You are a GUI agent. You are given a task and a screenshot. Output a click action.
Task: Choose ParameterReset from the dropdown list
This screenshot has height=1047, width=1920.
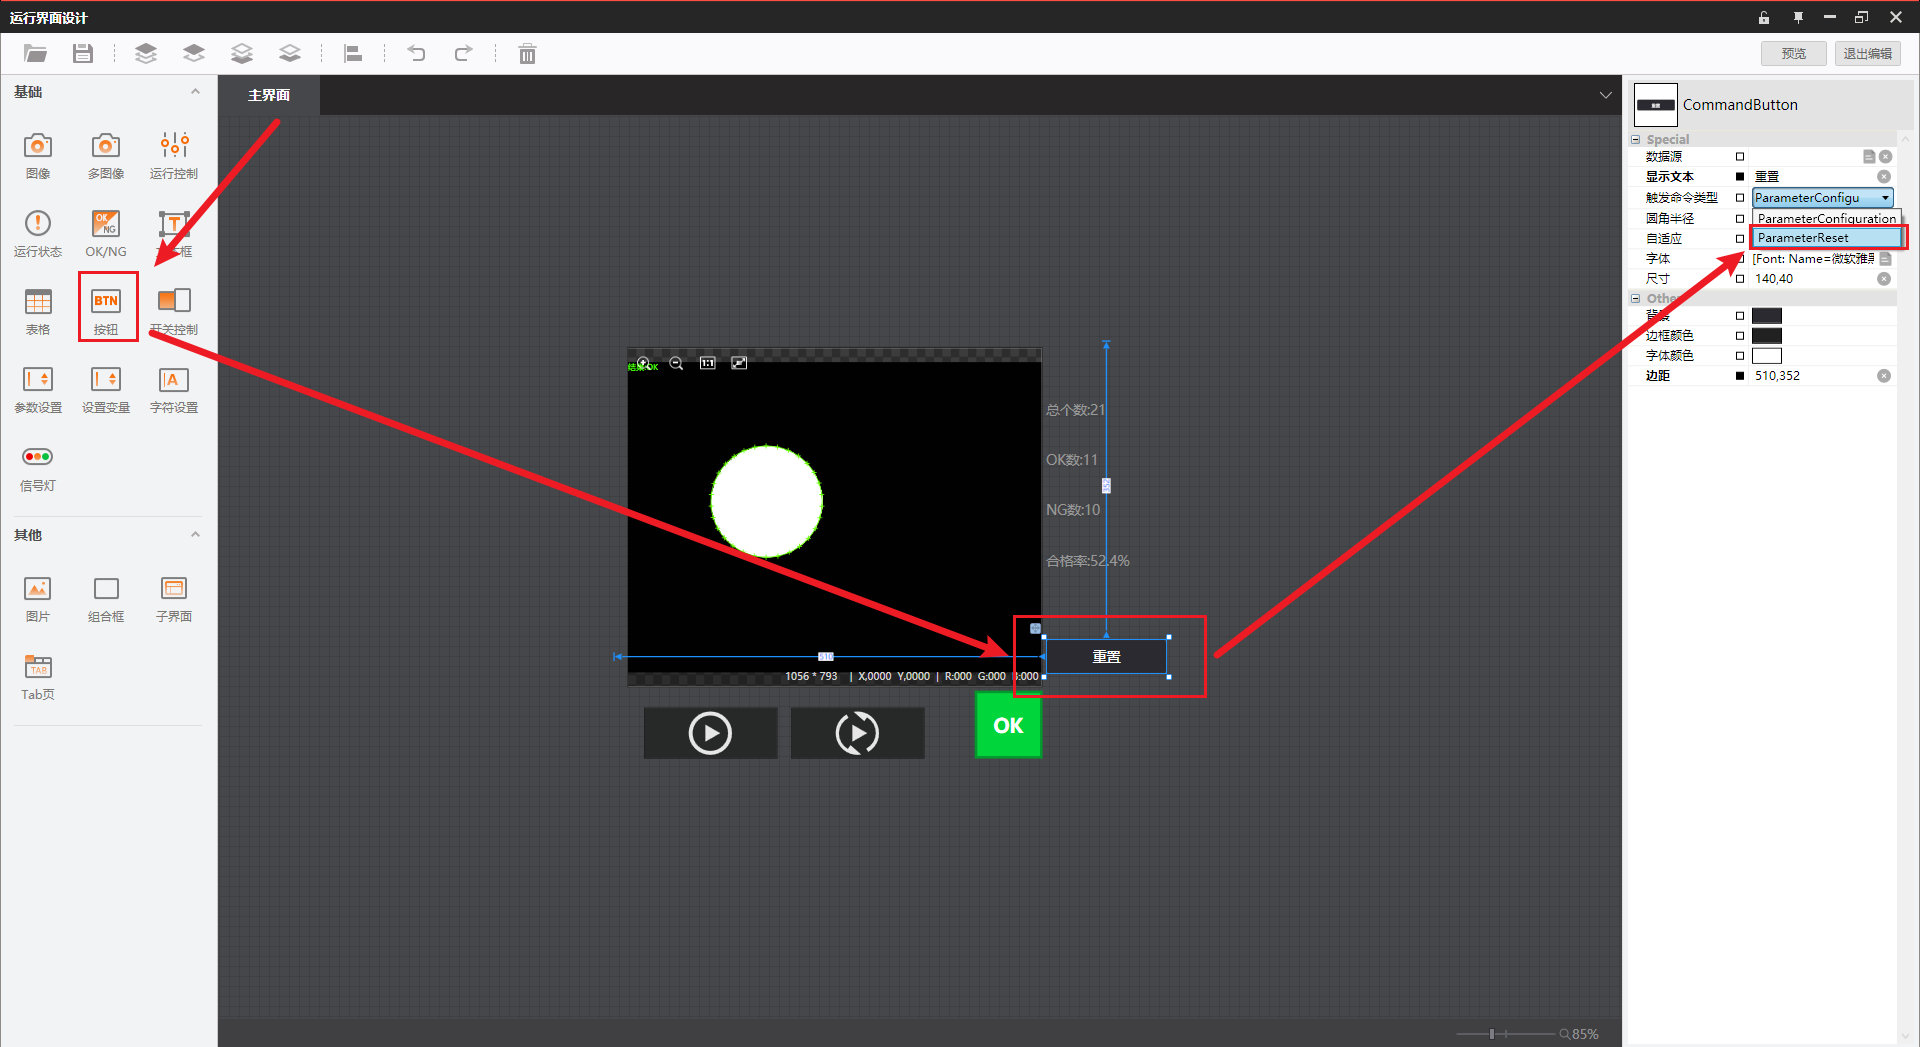click(x=1826, y=238)
